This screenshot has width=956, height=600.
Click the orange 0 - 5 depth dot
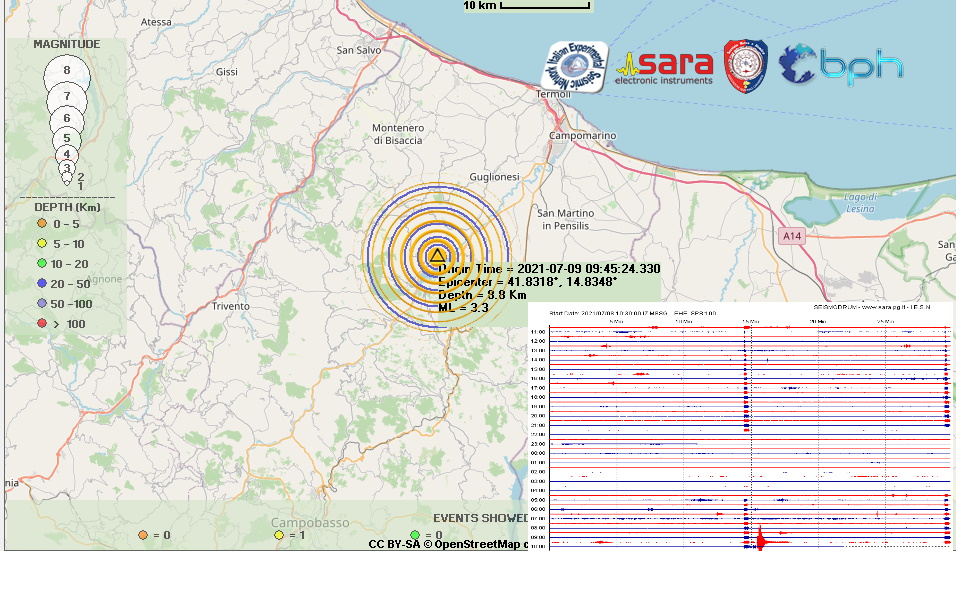pyautogui.click(x=42, y=224)
